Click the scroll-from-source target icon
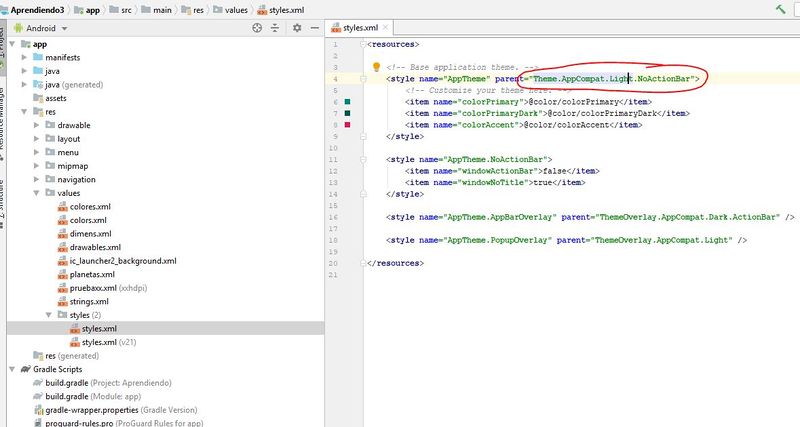 point(257,28)
